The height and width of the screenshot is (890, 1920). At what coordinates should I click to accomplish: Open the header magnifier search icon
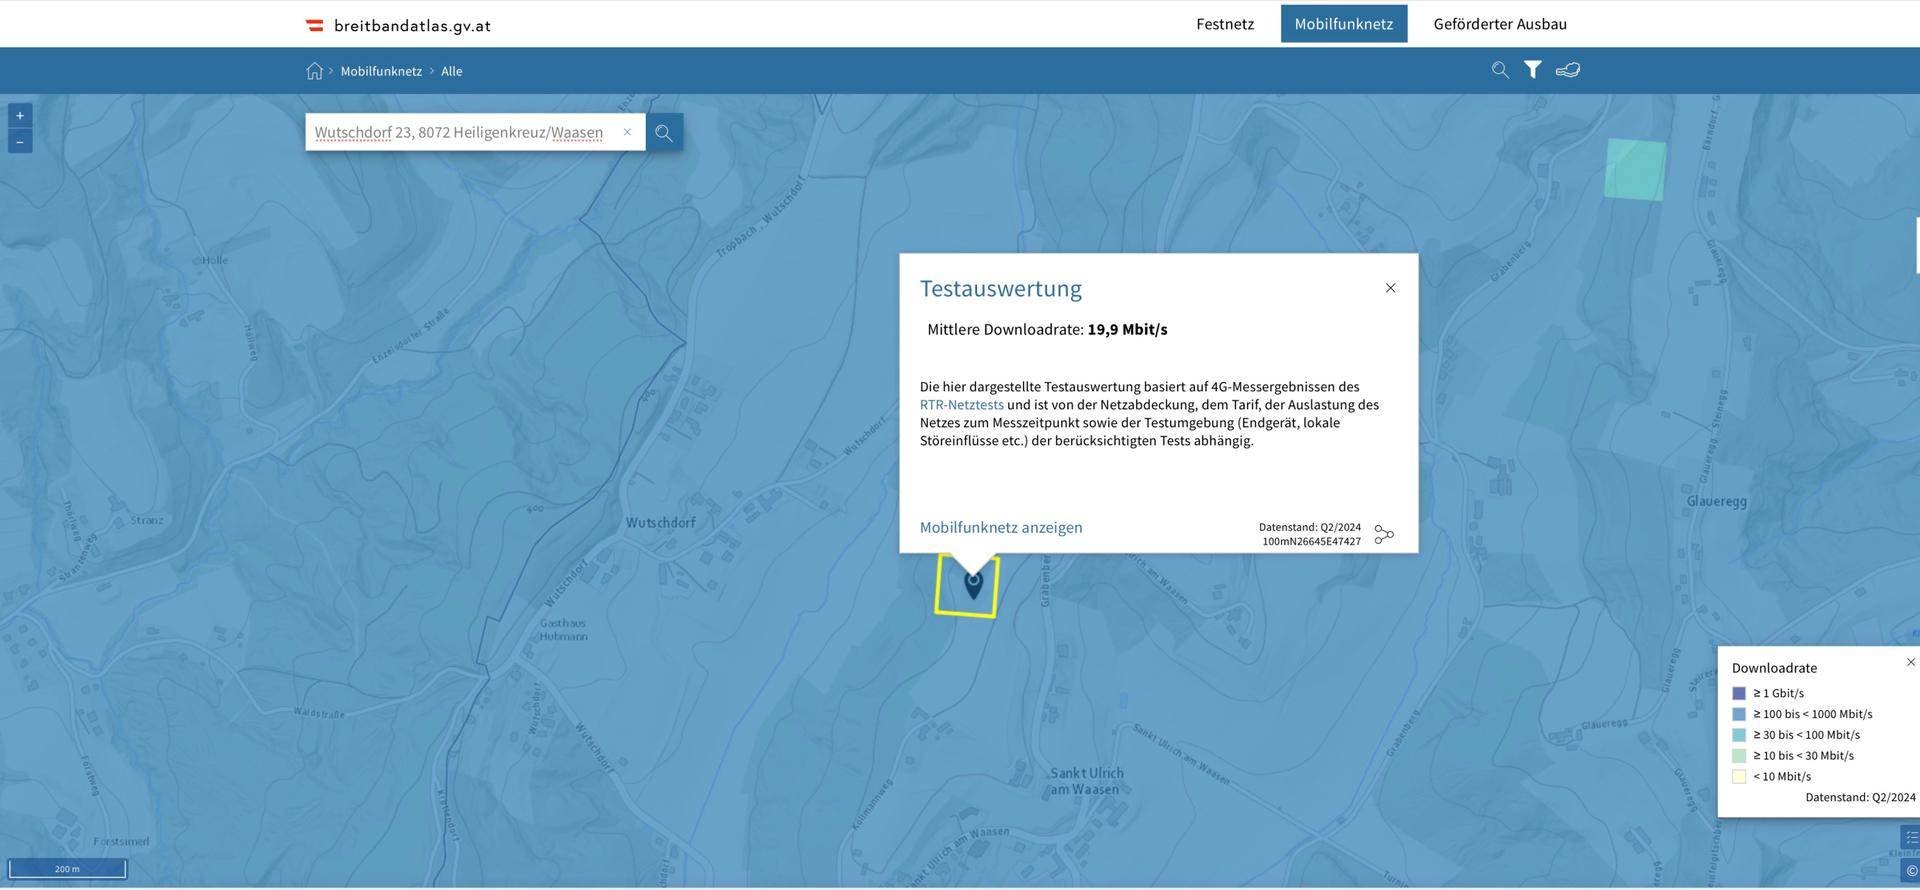[1500, 70]
